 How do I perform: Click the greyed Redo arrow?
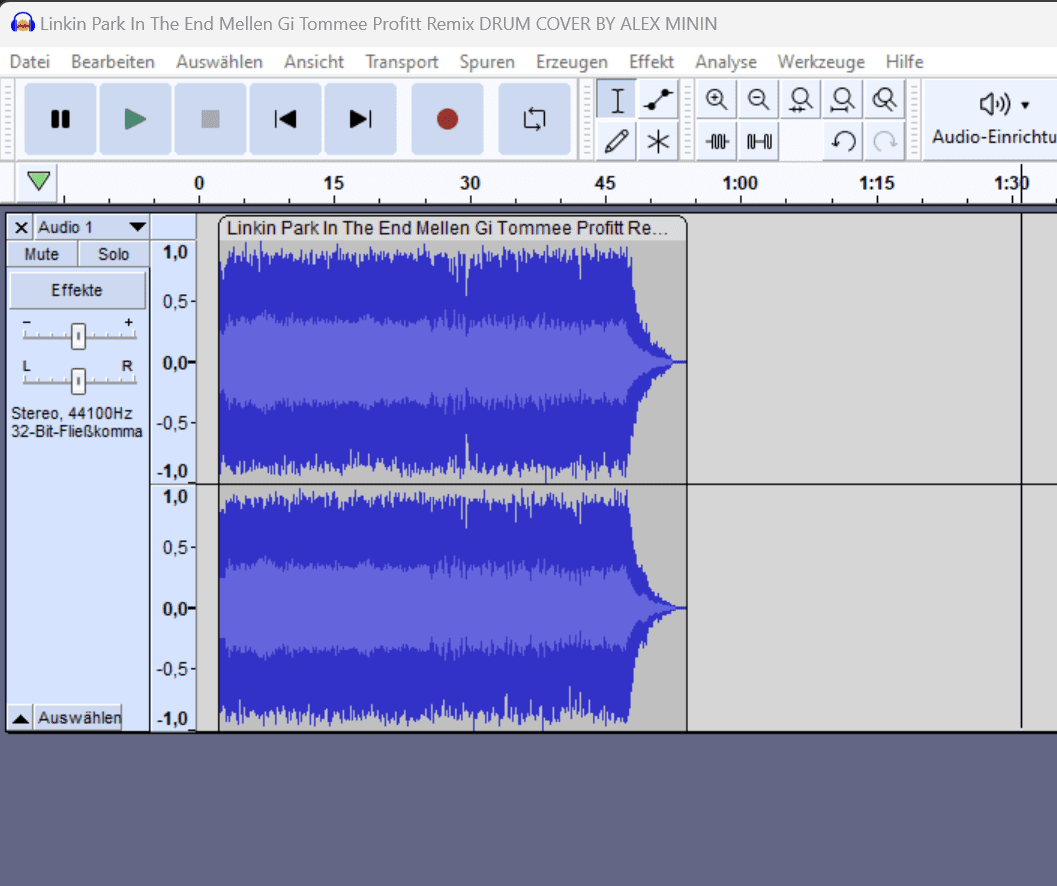coord(884,142)
